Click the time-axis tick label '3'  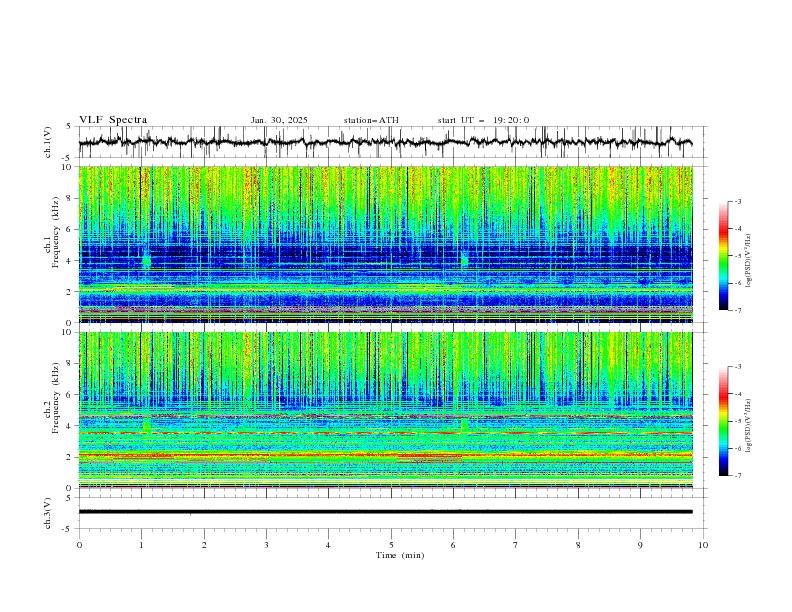266,545
